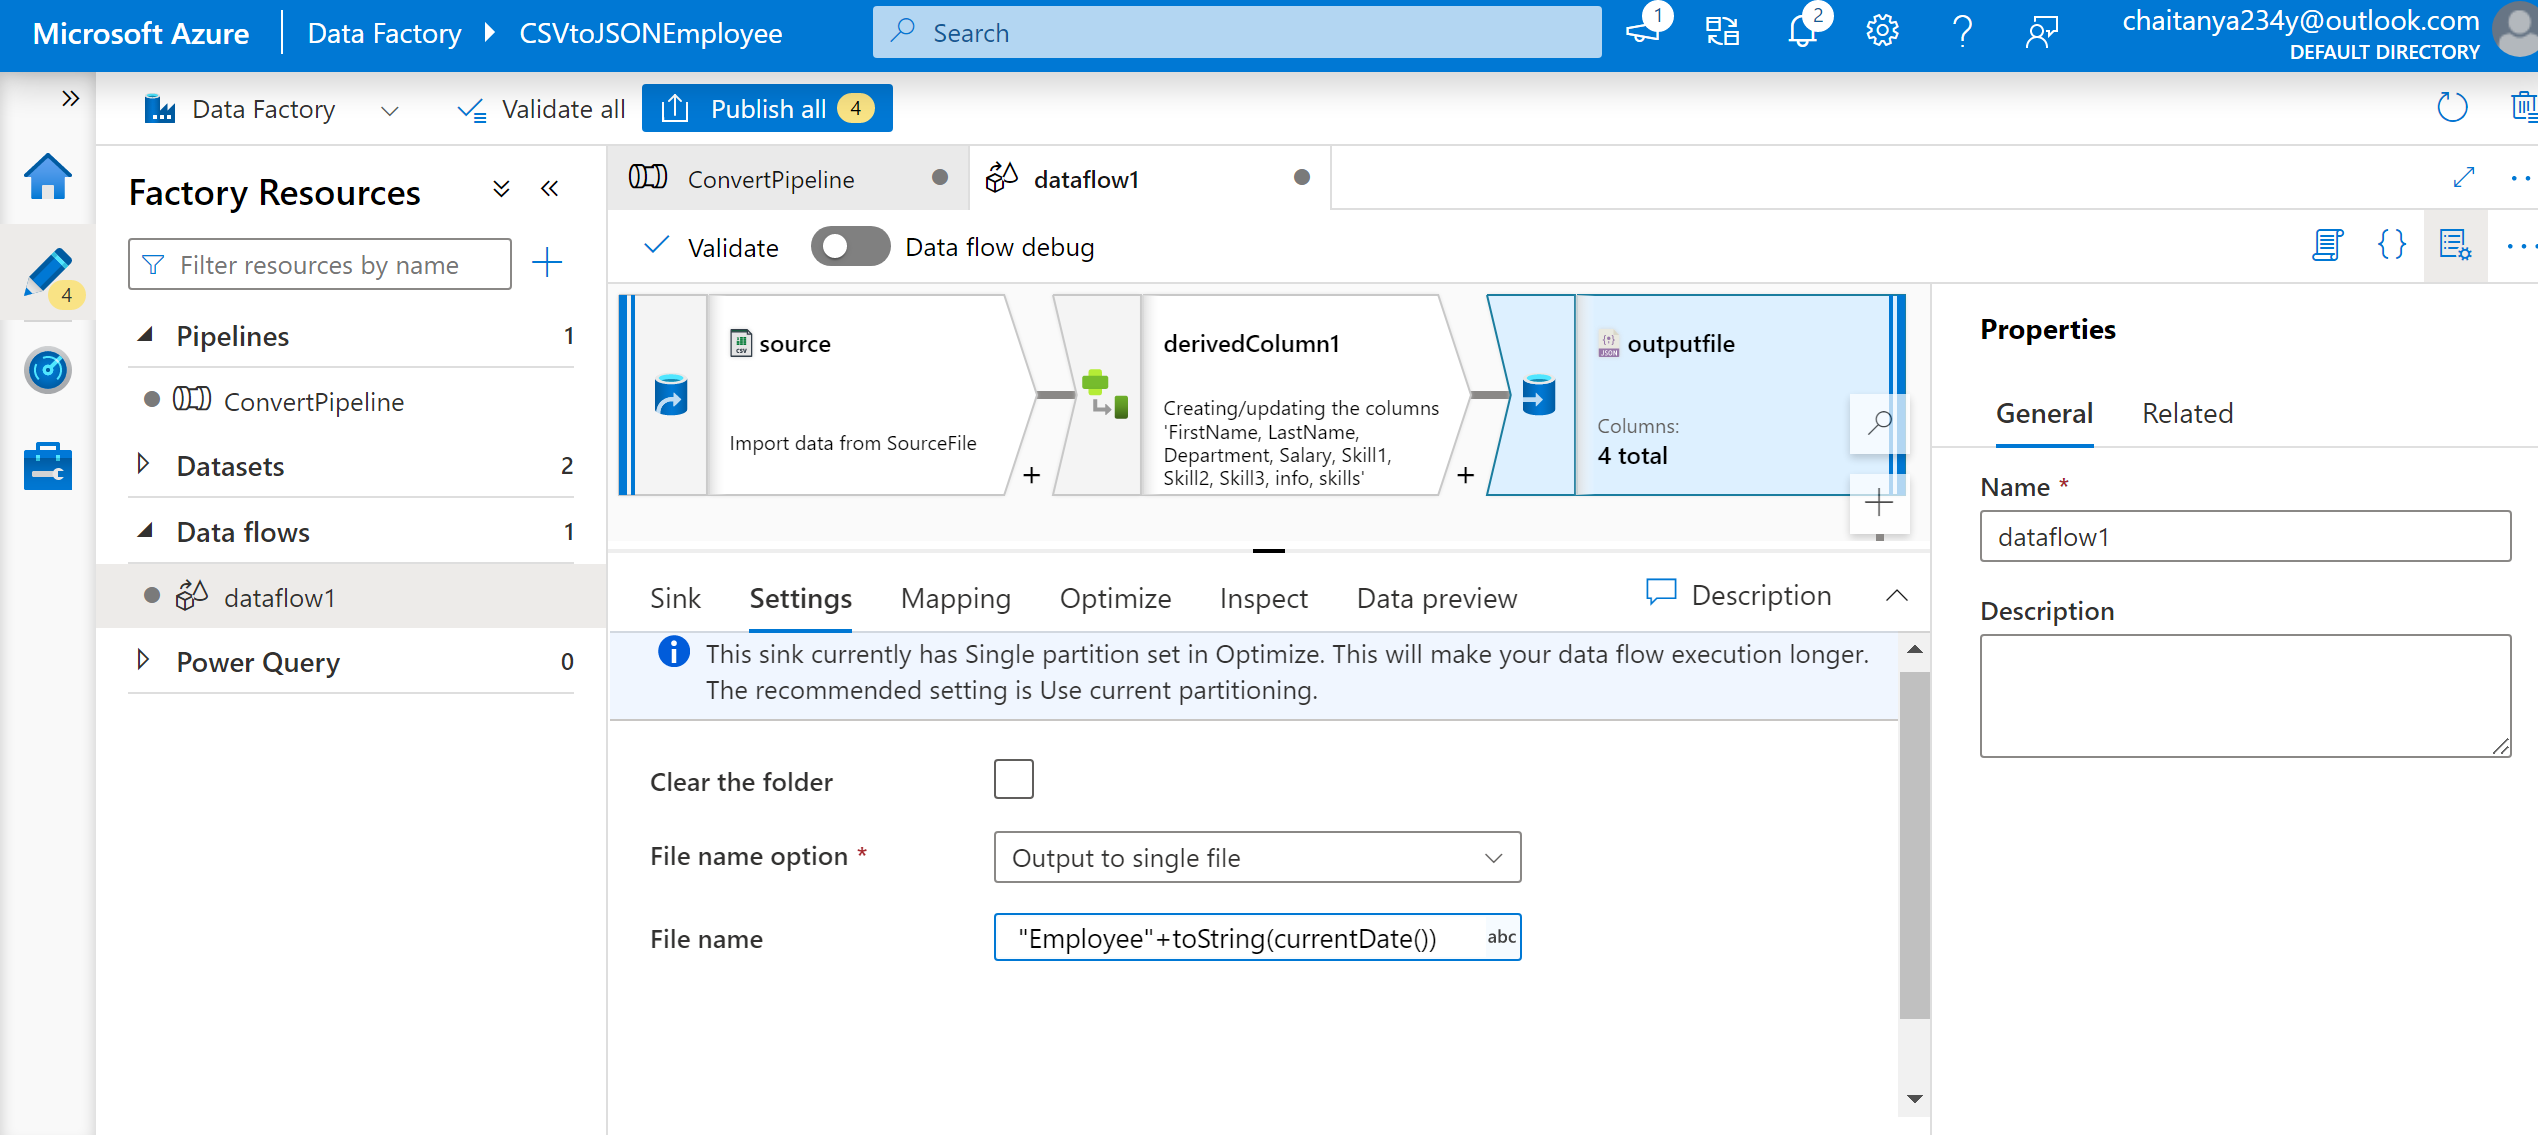Viewport: 2538px width, 1135px height.
Task: Select the Author pencil icon in the sidebar
Action: [47, 273]
